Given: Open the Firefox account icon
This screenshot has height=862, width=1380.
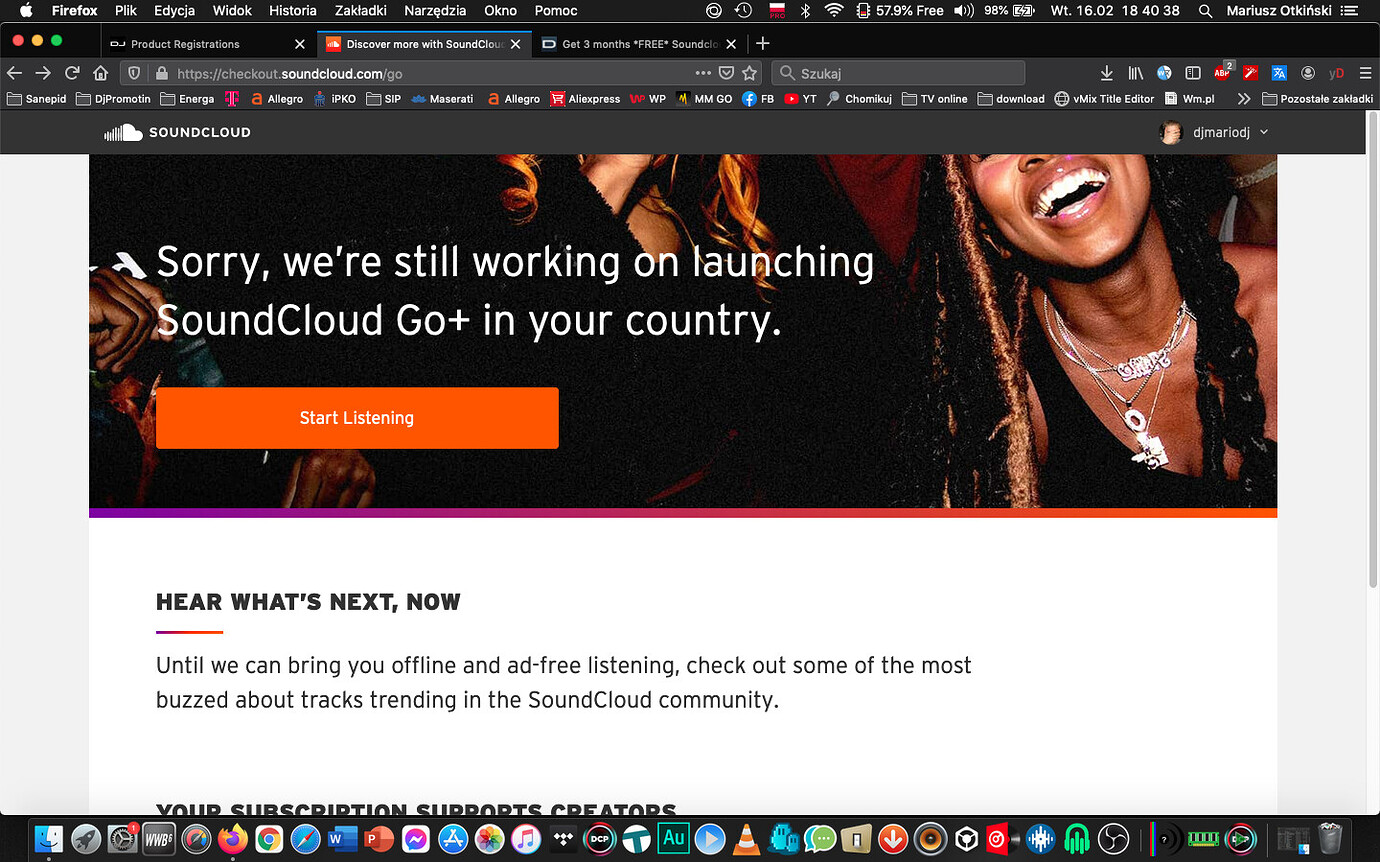Looking at the screenshot, I should pos(1308,73).
